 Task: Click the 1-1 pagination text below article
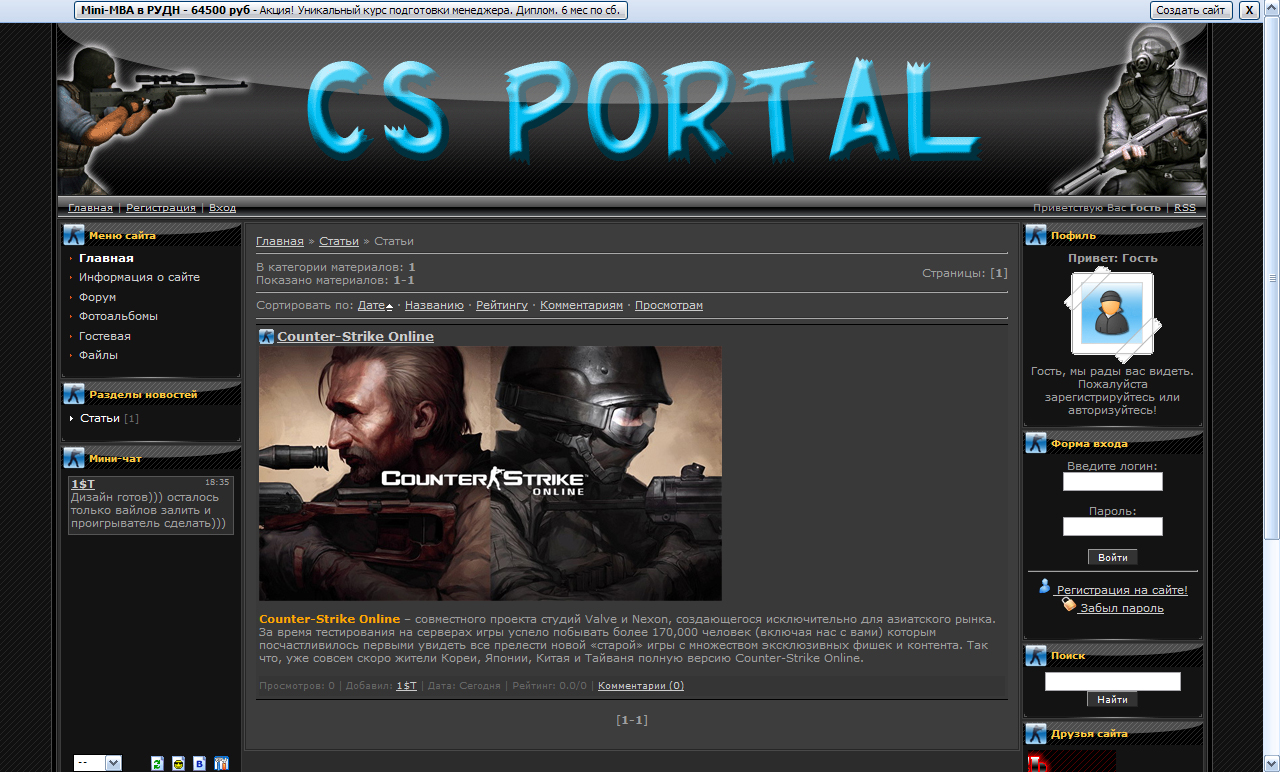click(x=632, y=720)
